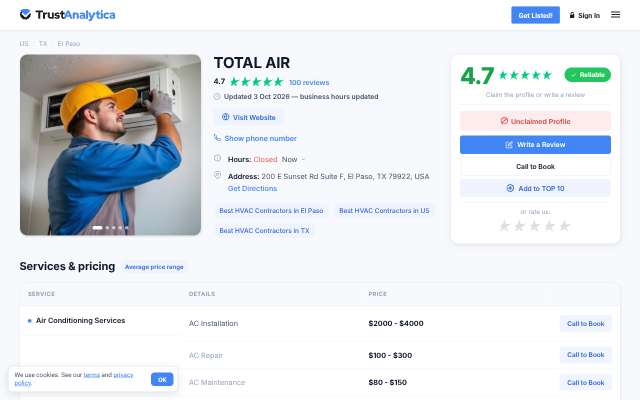Expand the business hours dropdown arrow
The image size is (640, 400).
click(303, 159)
